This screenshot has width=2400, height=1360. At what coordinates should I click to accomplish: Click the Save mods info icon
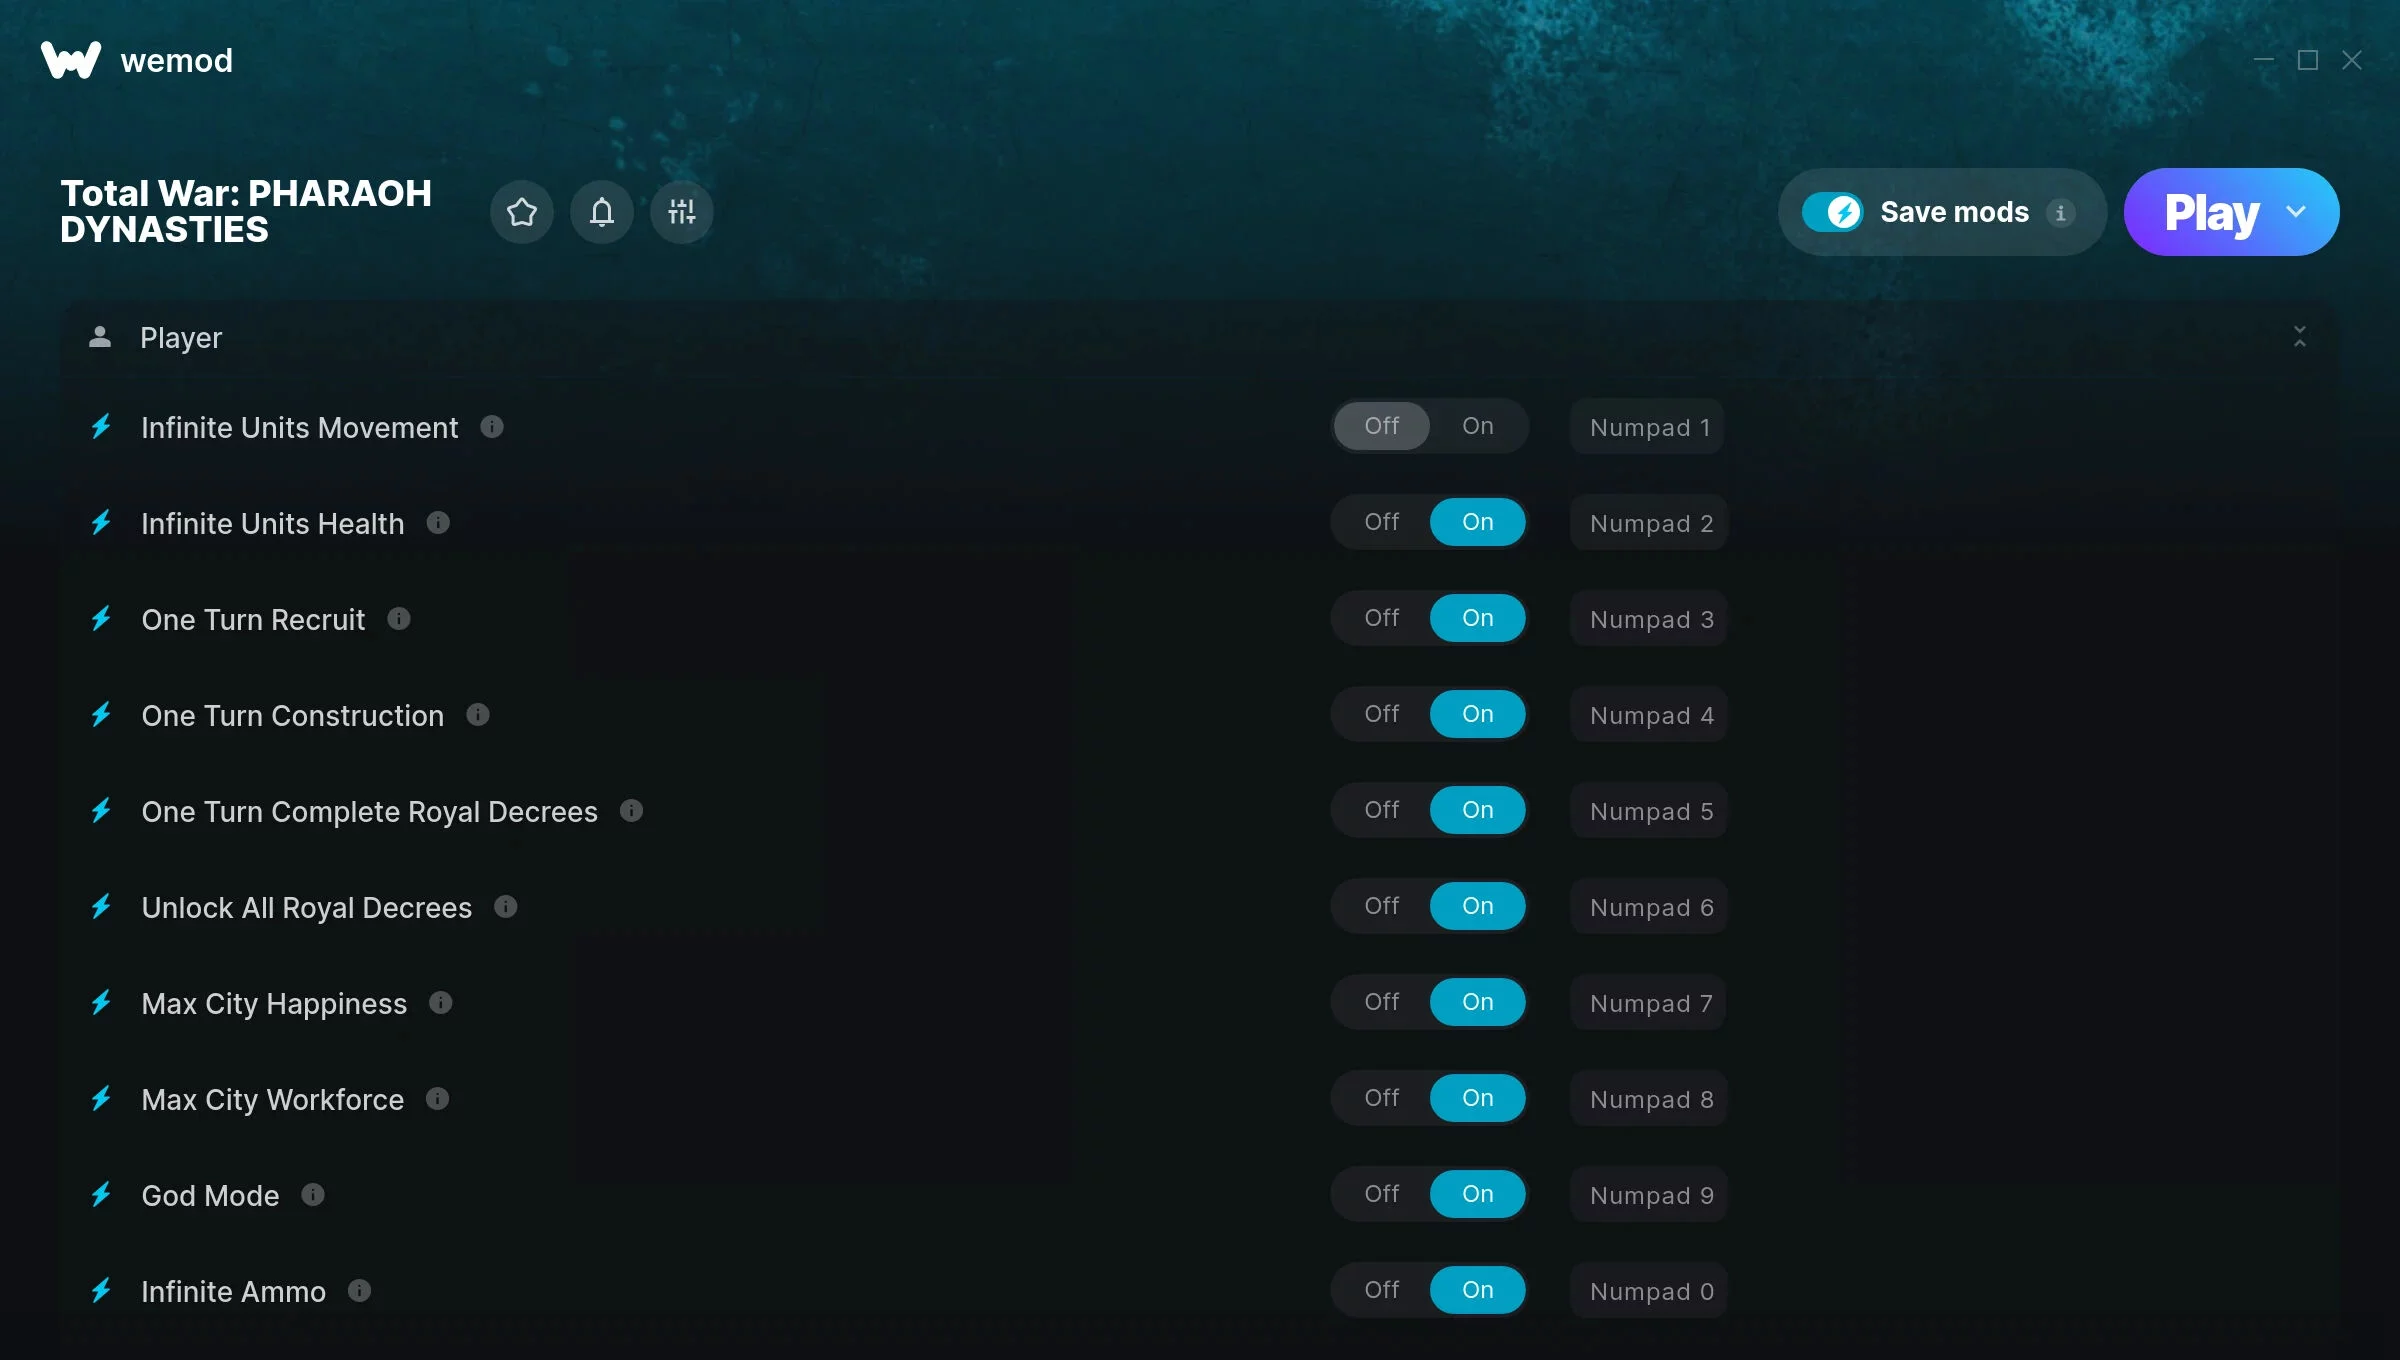pyautogui.click(x=2060, y=213)
